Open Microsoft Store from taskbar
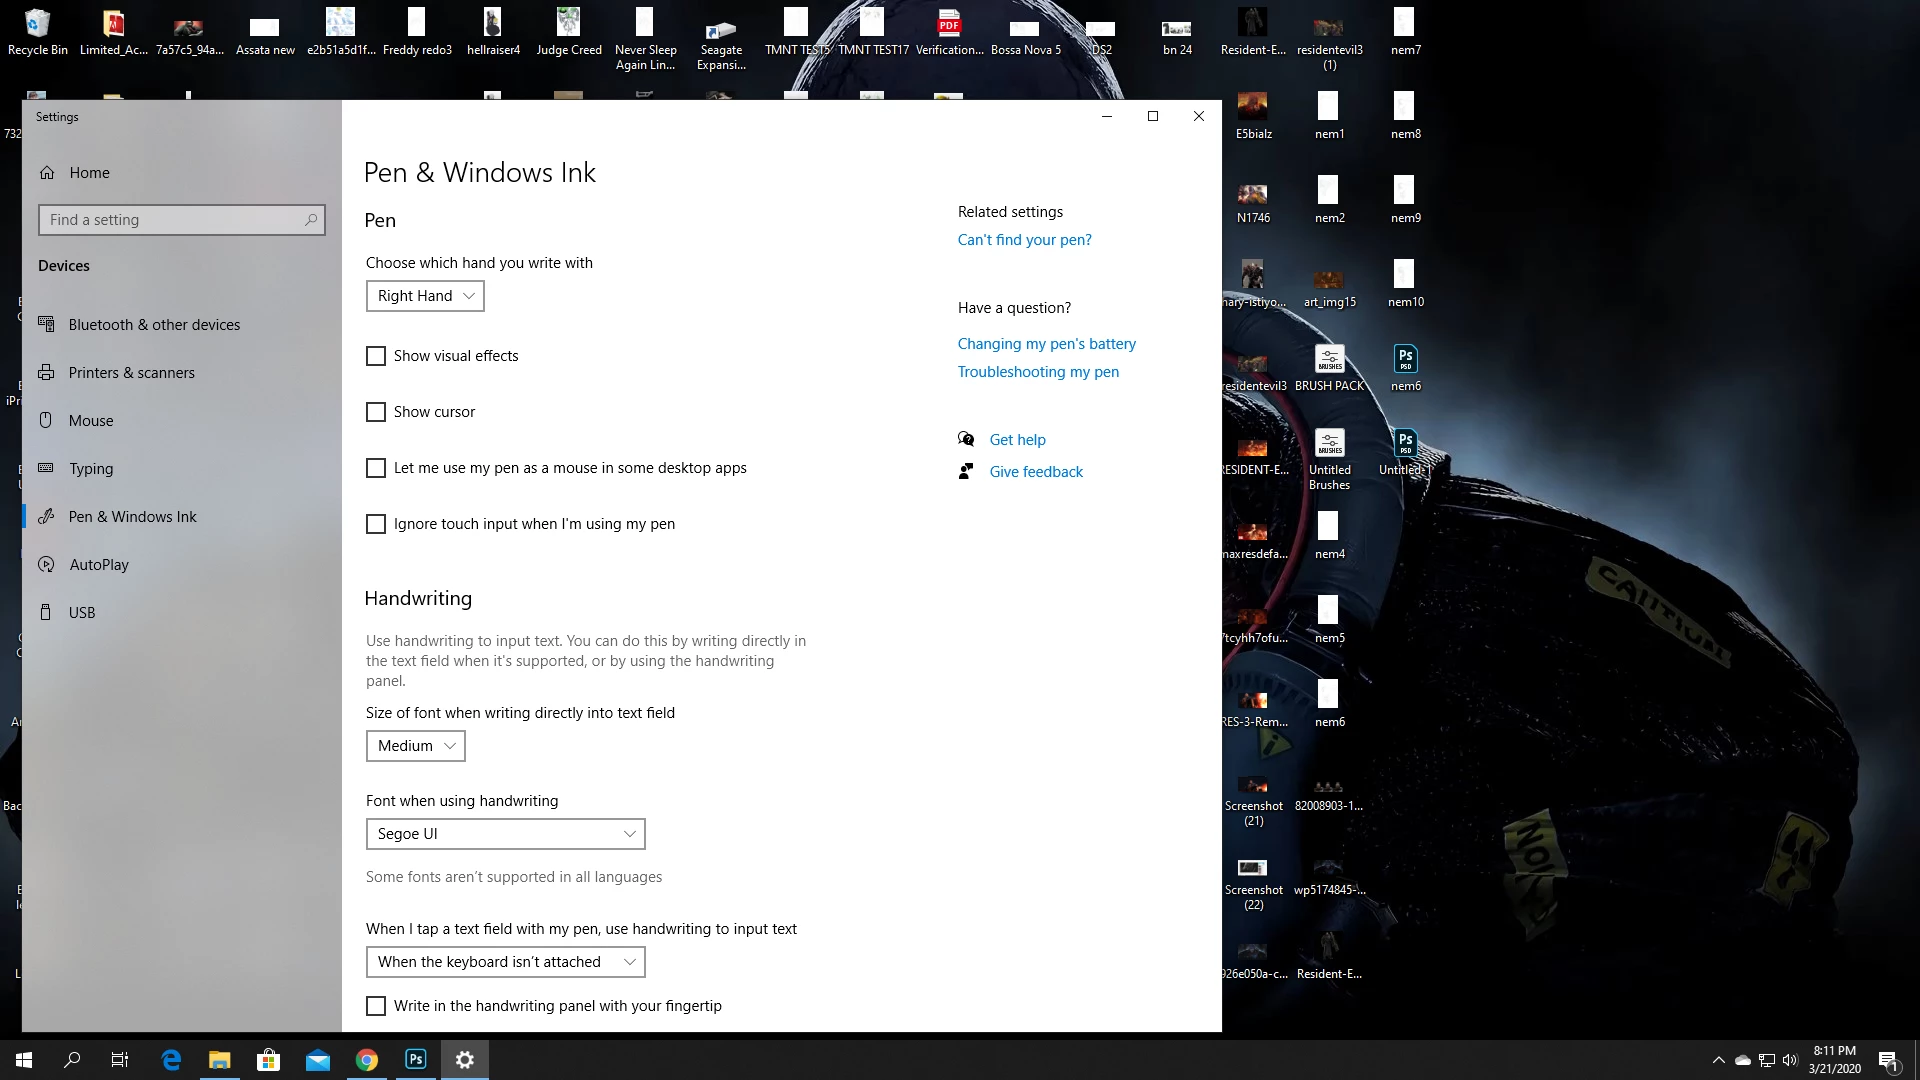1920x1080 pixels. (x=268, y=1060)
